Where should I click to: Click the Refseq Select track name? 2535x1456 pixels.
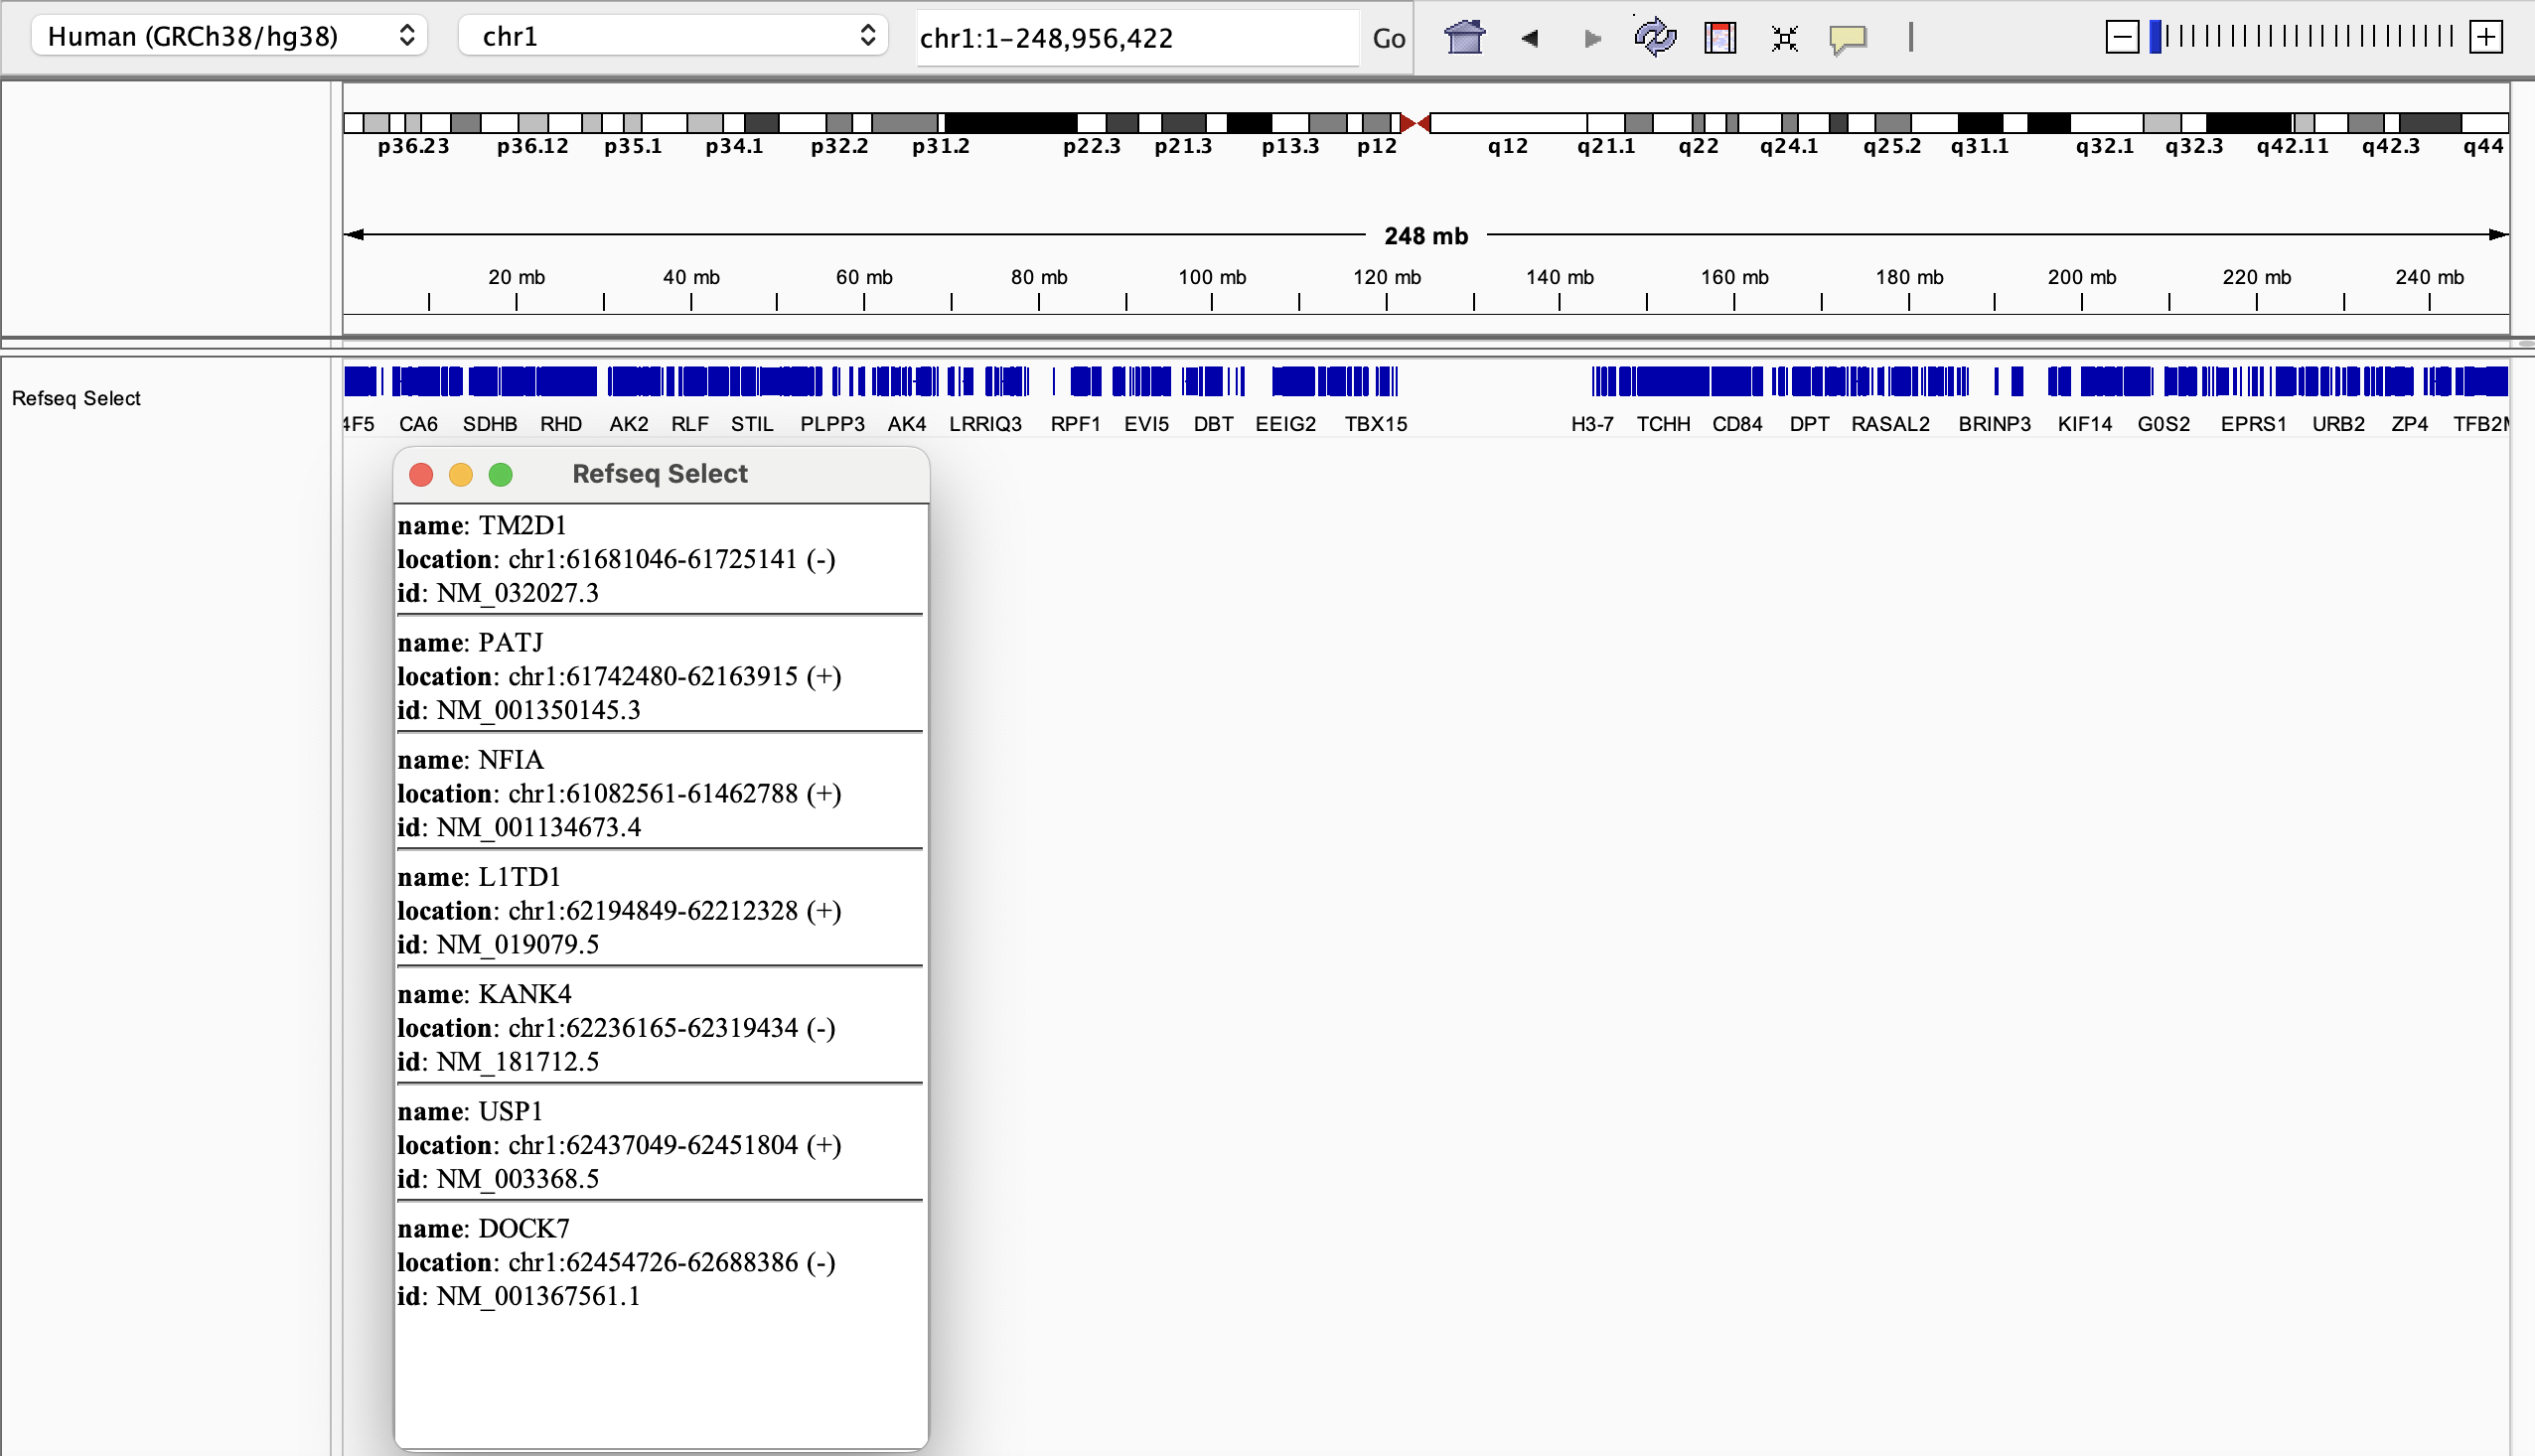tap(76, 398)
